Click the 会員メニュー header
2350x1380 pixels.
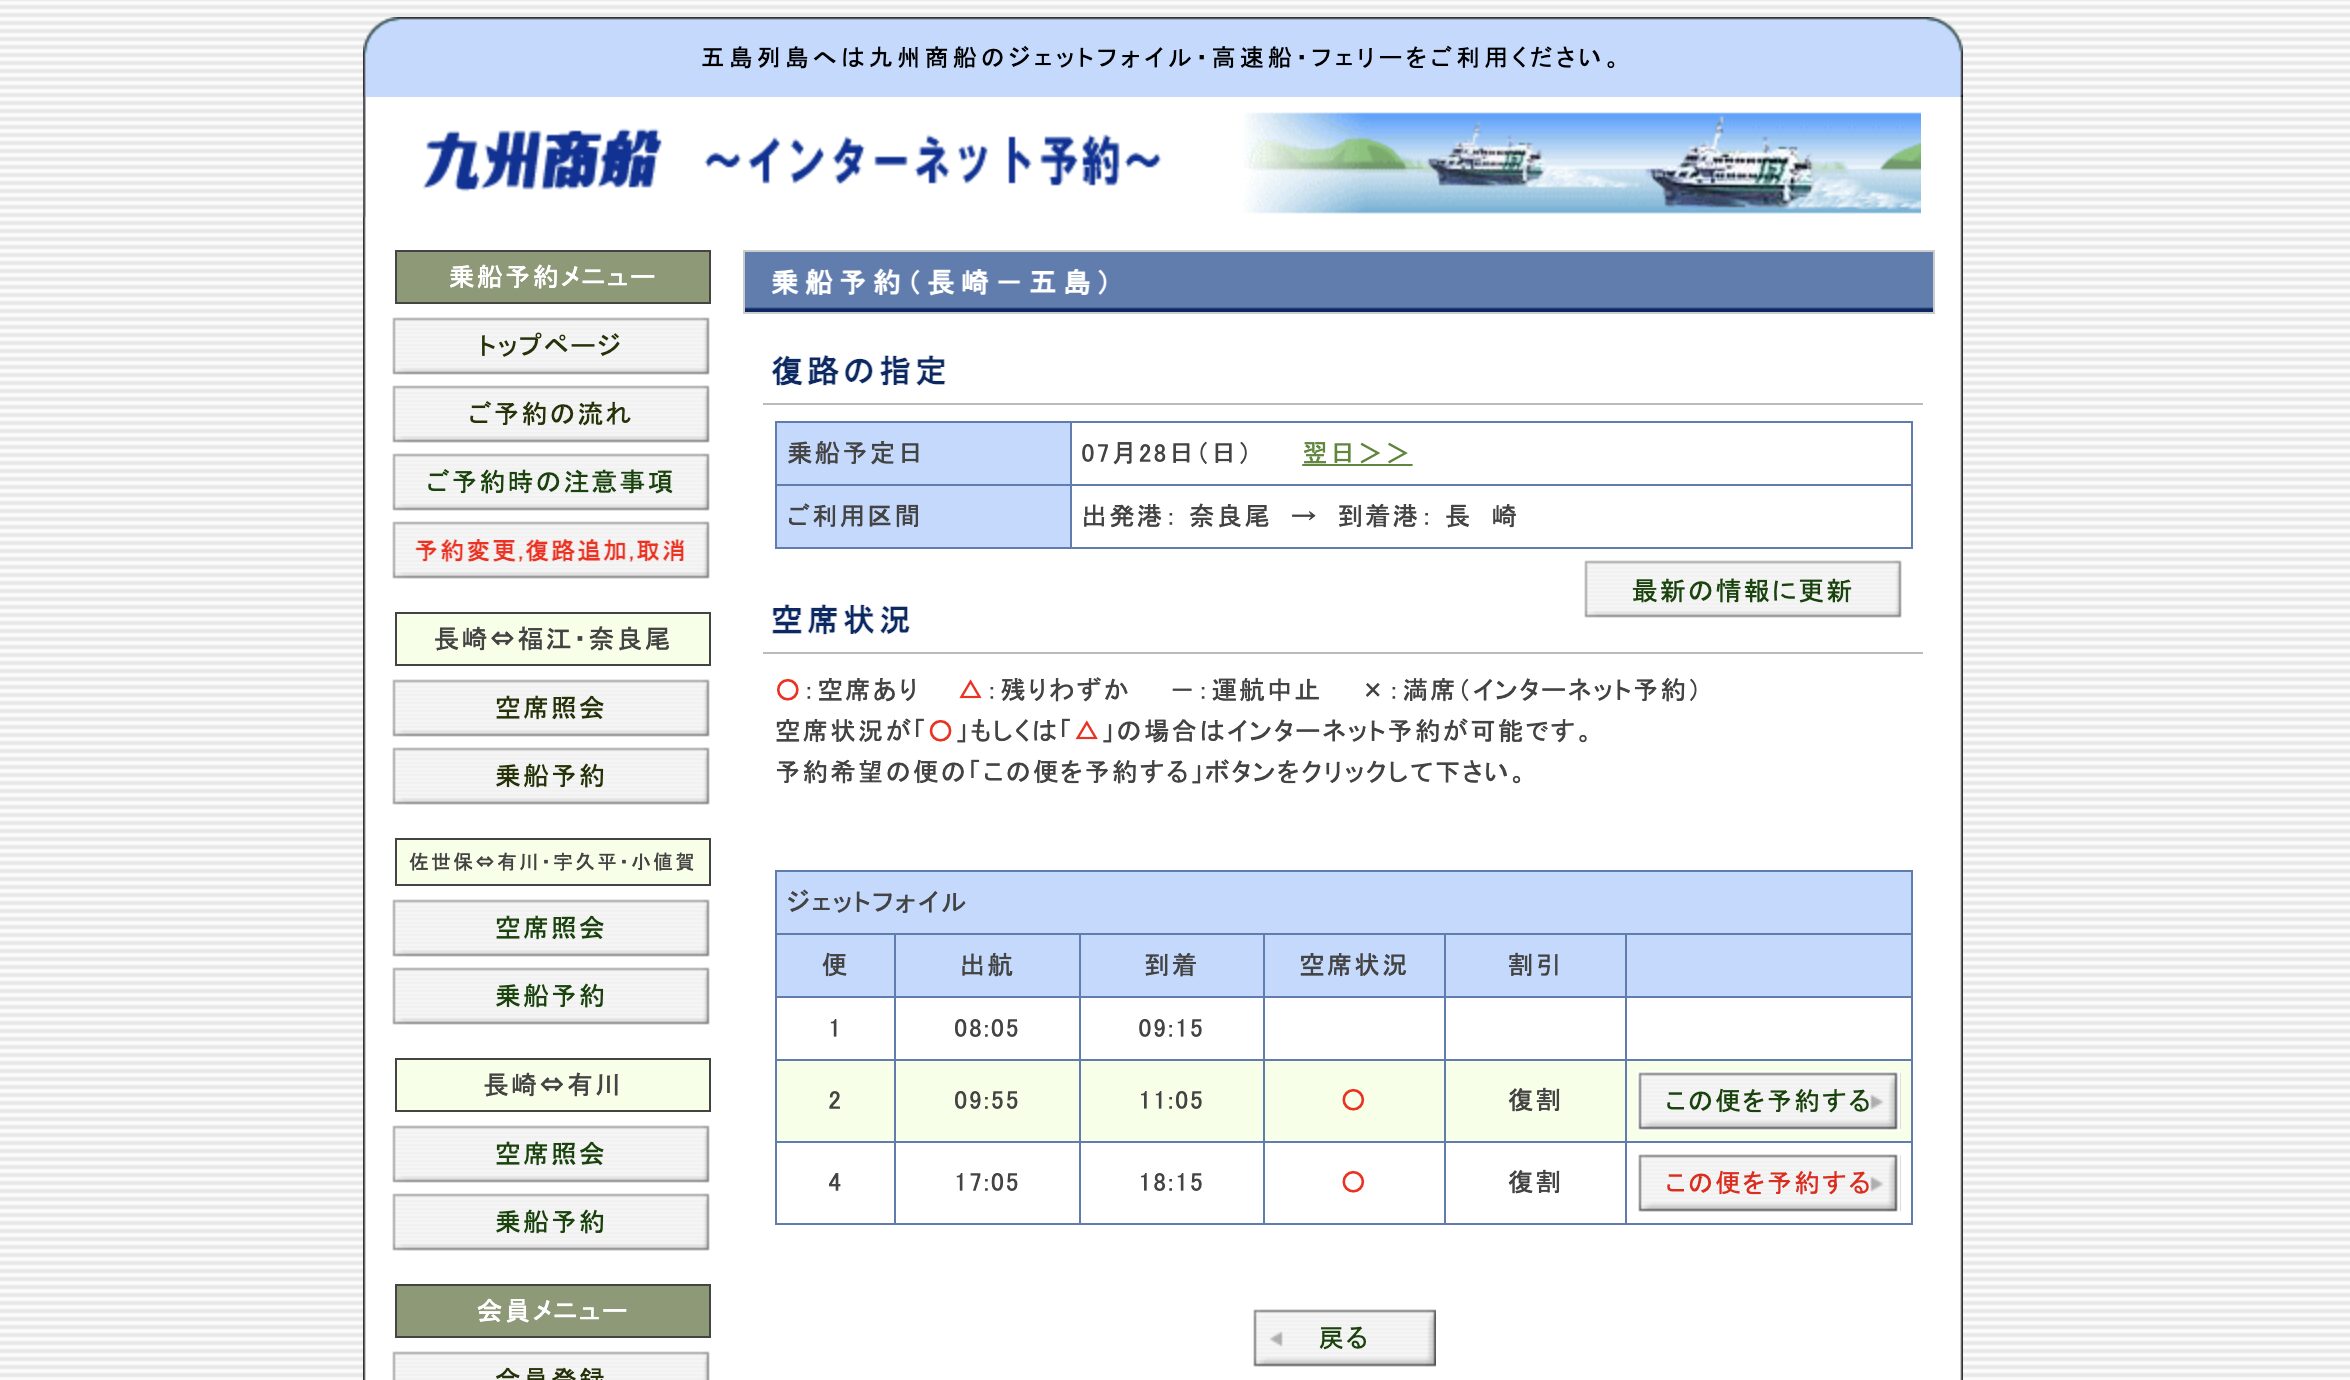pos(552,1311)
